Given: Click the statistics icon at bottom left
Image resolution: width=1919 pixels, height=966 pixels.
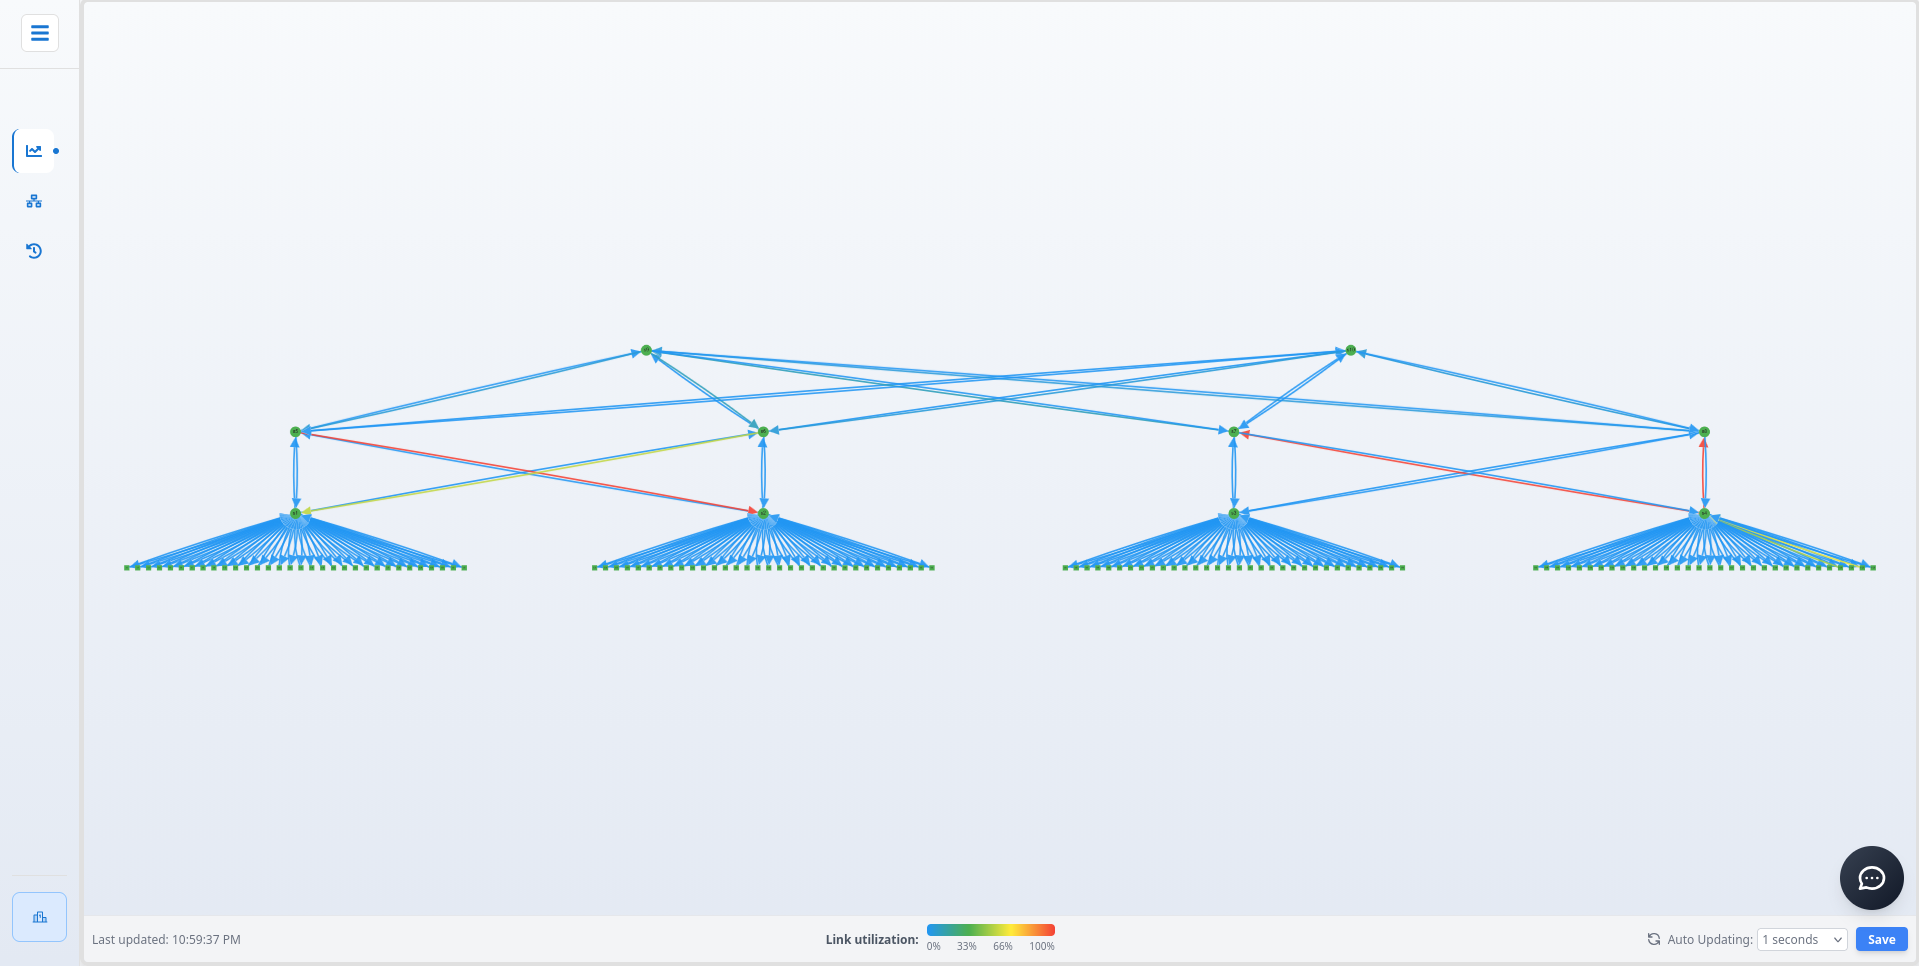Looking at the screenshot, I should (x=39, y=917).
